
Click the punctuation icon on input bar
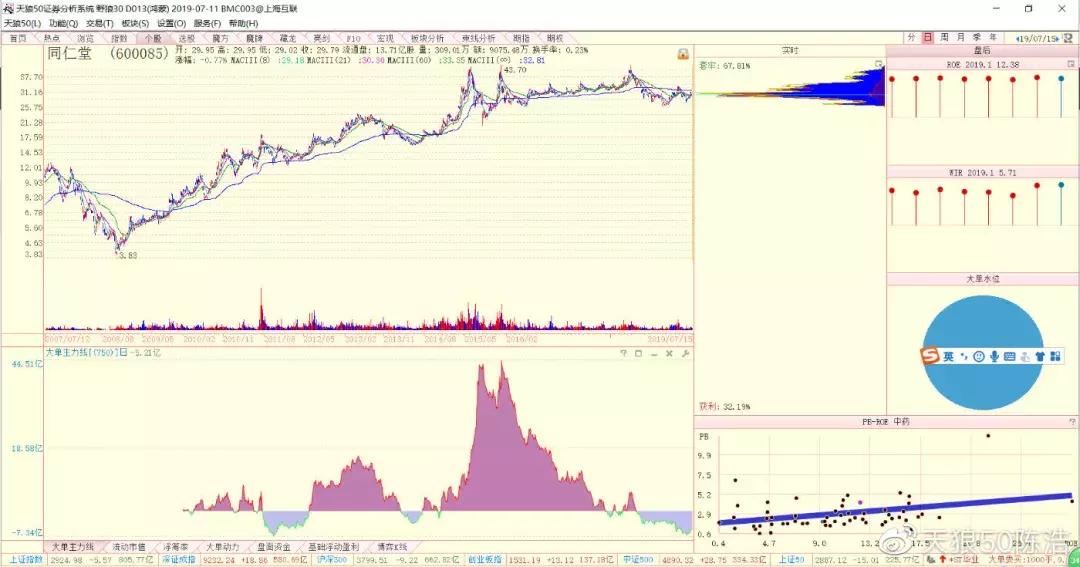(964, 356)
